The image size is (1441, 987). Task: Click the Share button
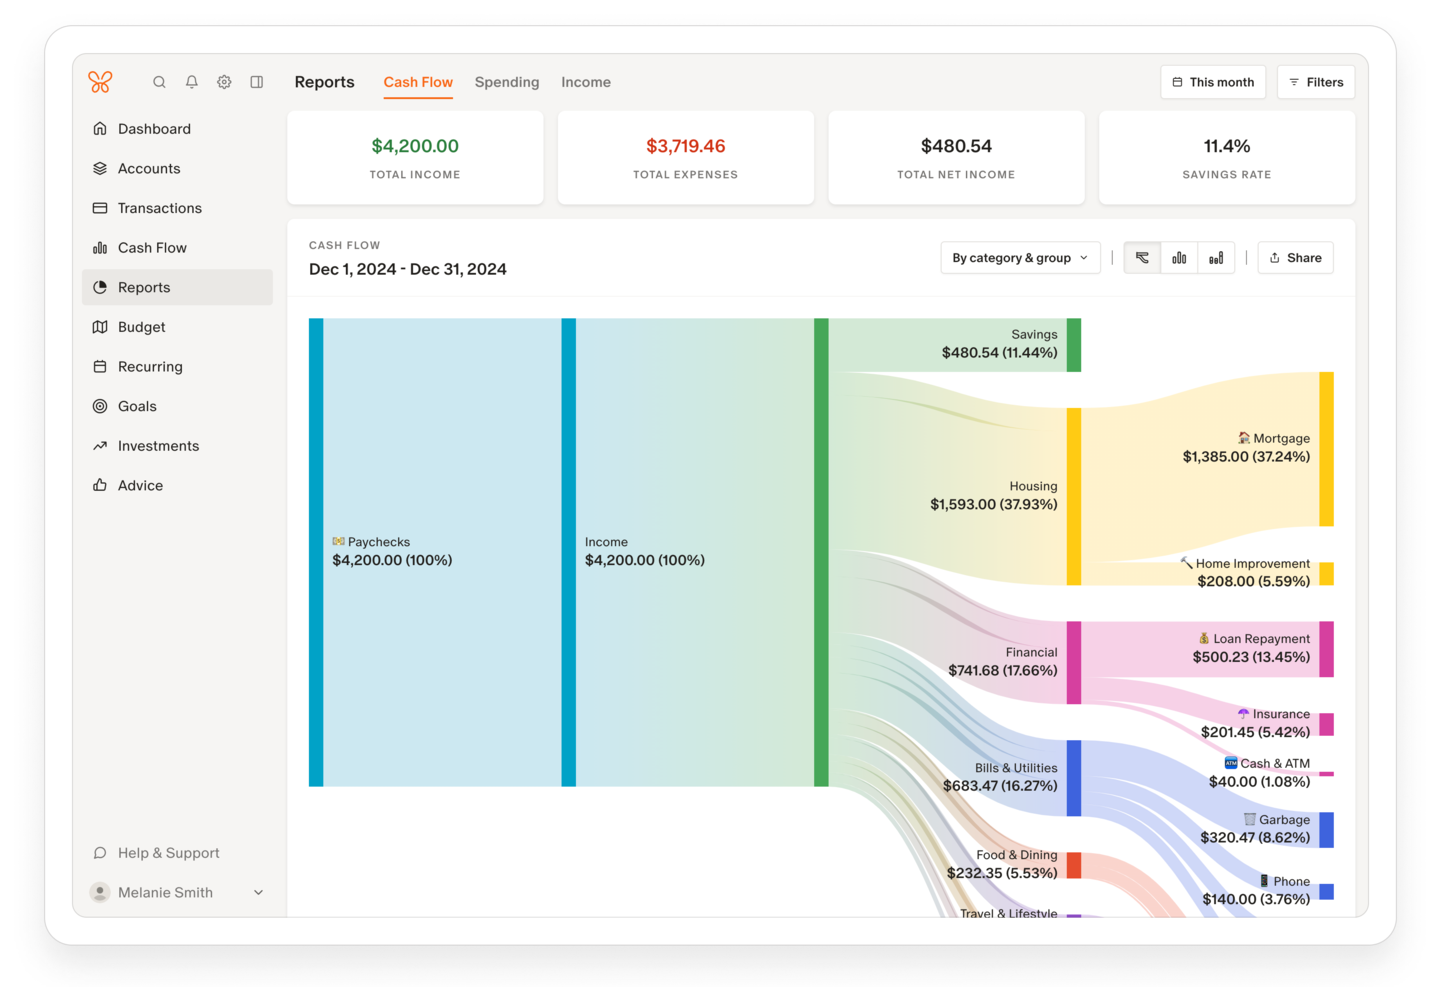click(1295, 257)
